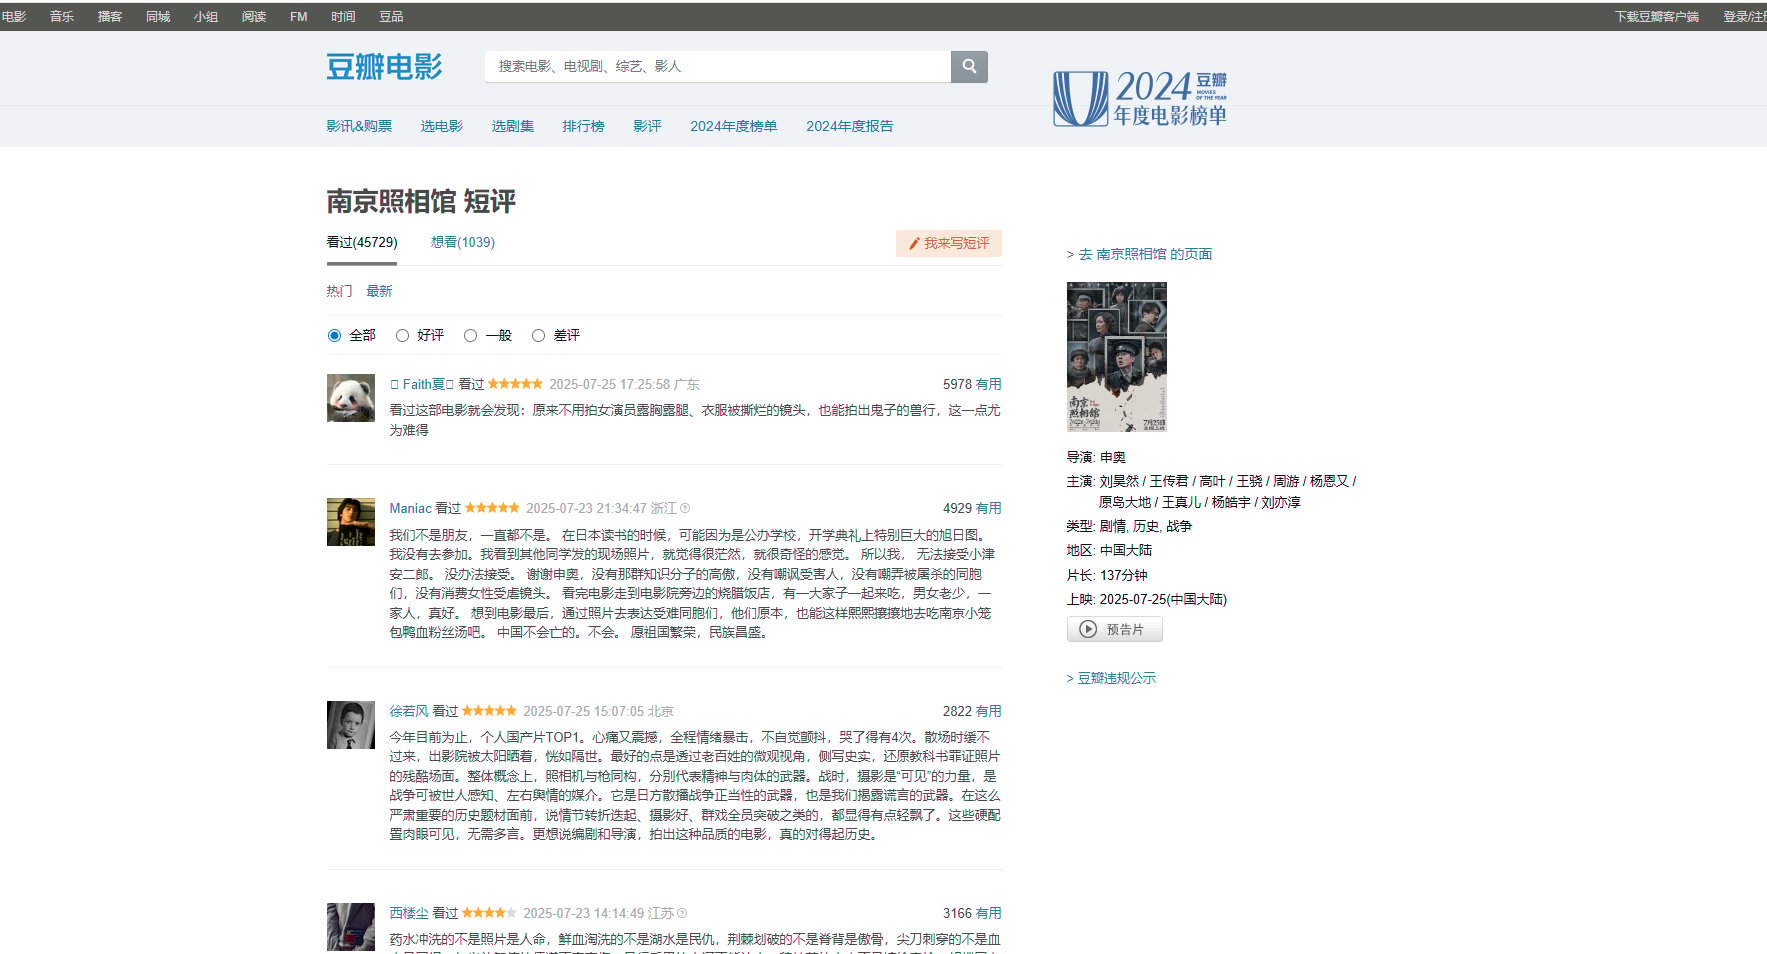Open Maniac's profile avatar
The height and width of the screenshot is (954, 1767).
[351, 522]
